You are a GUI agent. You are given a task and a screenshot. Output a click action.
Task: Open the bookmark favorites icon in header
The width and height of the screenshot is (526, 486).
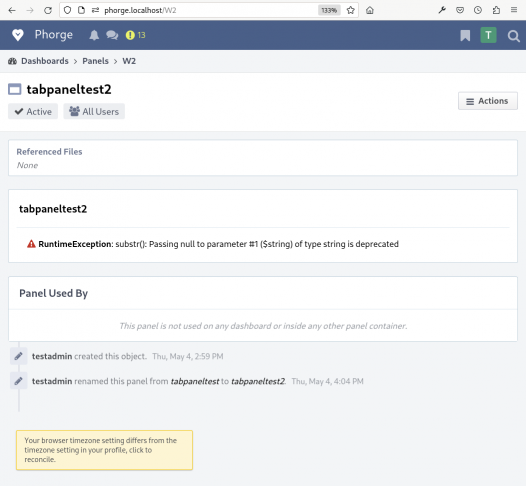click(465, 35)
